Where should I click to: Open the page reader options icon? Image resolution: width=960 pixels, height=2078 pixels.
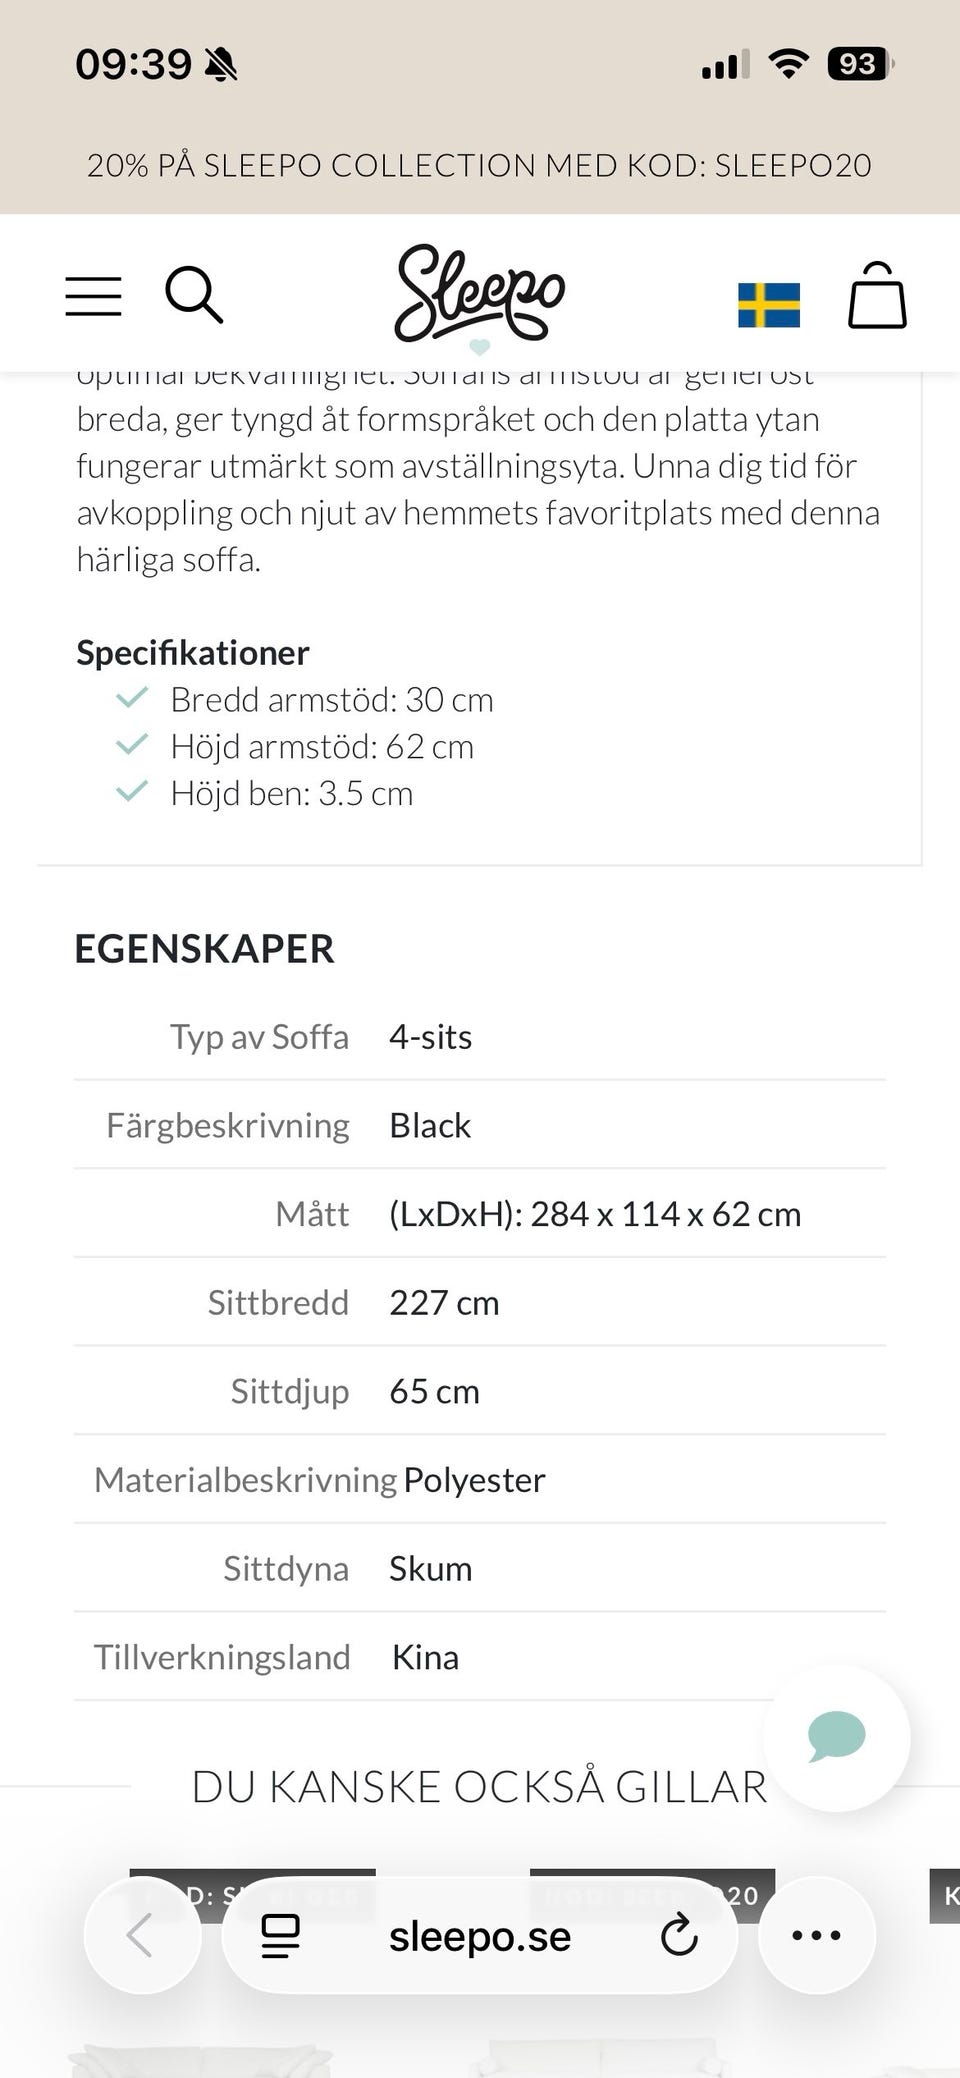tap(280, 1935)
